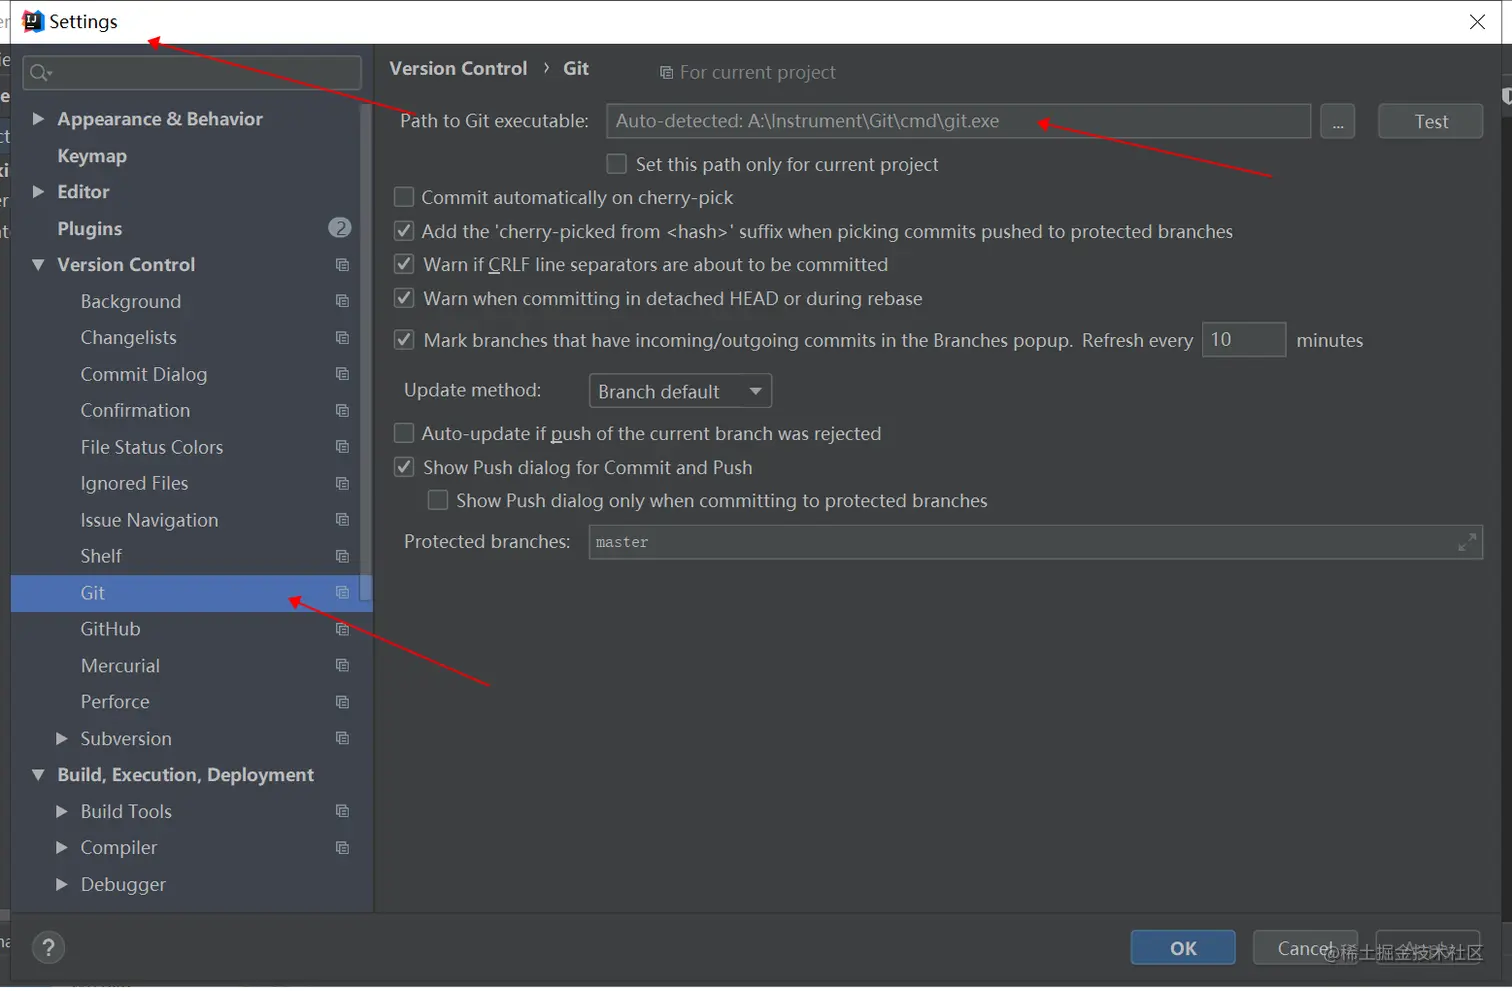Click project-level icon beside Subversion
This screenshot has width=1512, height=991.
(342, 739)
